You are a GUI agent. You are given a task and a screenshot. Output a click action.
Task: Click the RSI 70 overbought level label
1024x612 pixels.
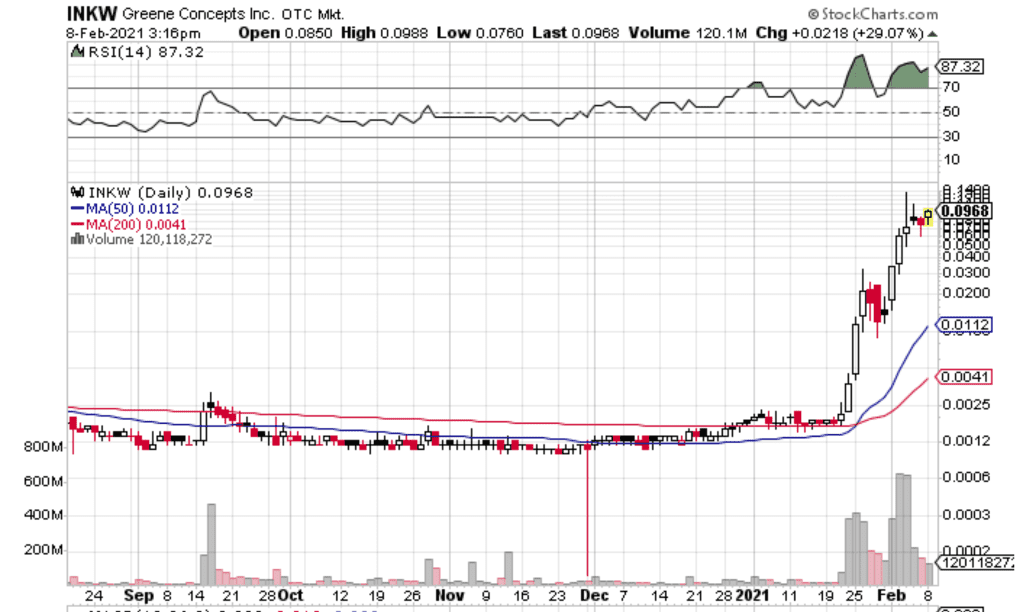click(951, 87)
